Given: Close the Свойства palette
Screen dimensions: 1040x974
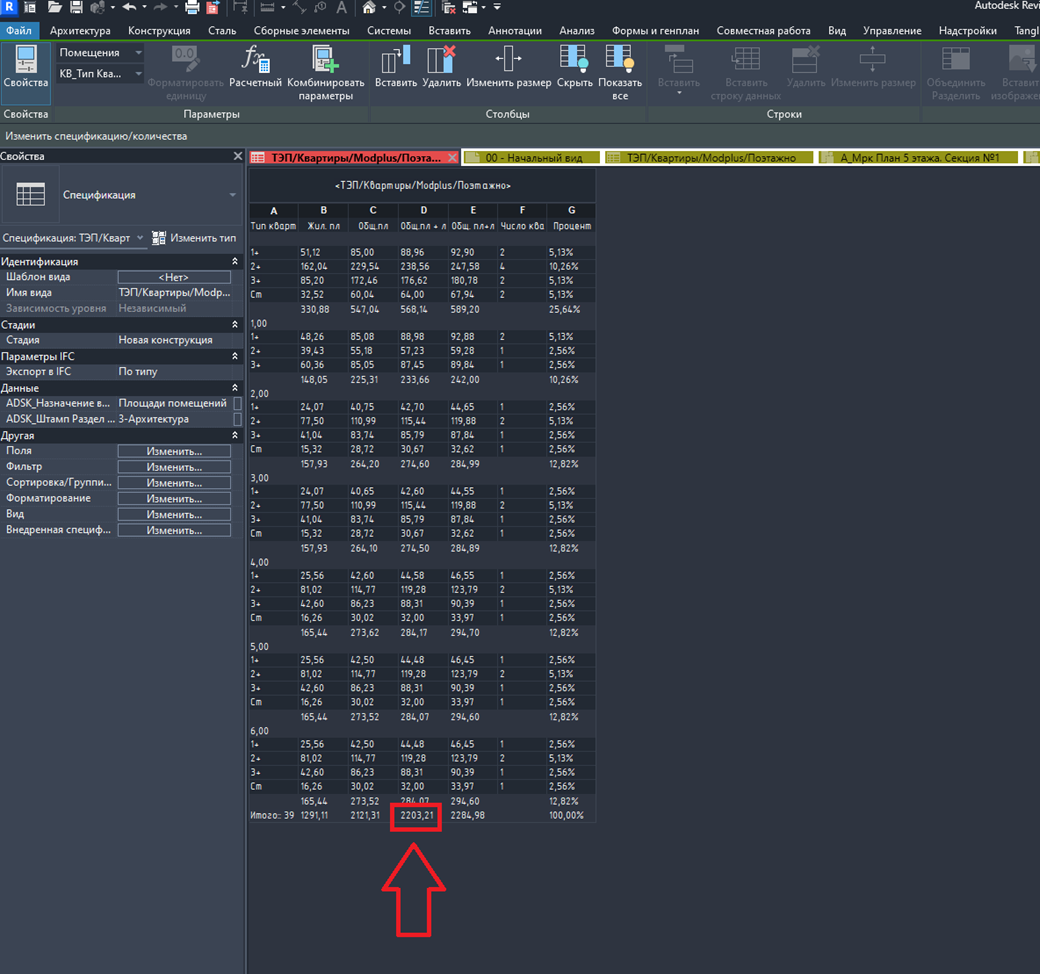Looking at the screenshot, I should coord(238,156).
